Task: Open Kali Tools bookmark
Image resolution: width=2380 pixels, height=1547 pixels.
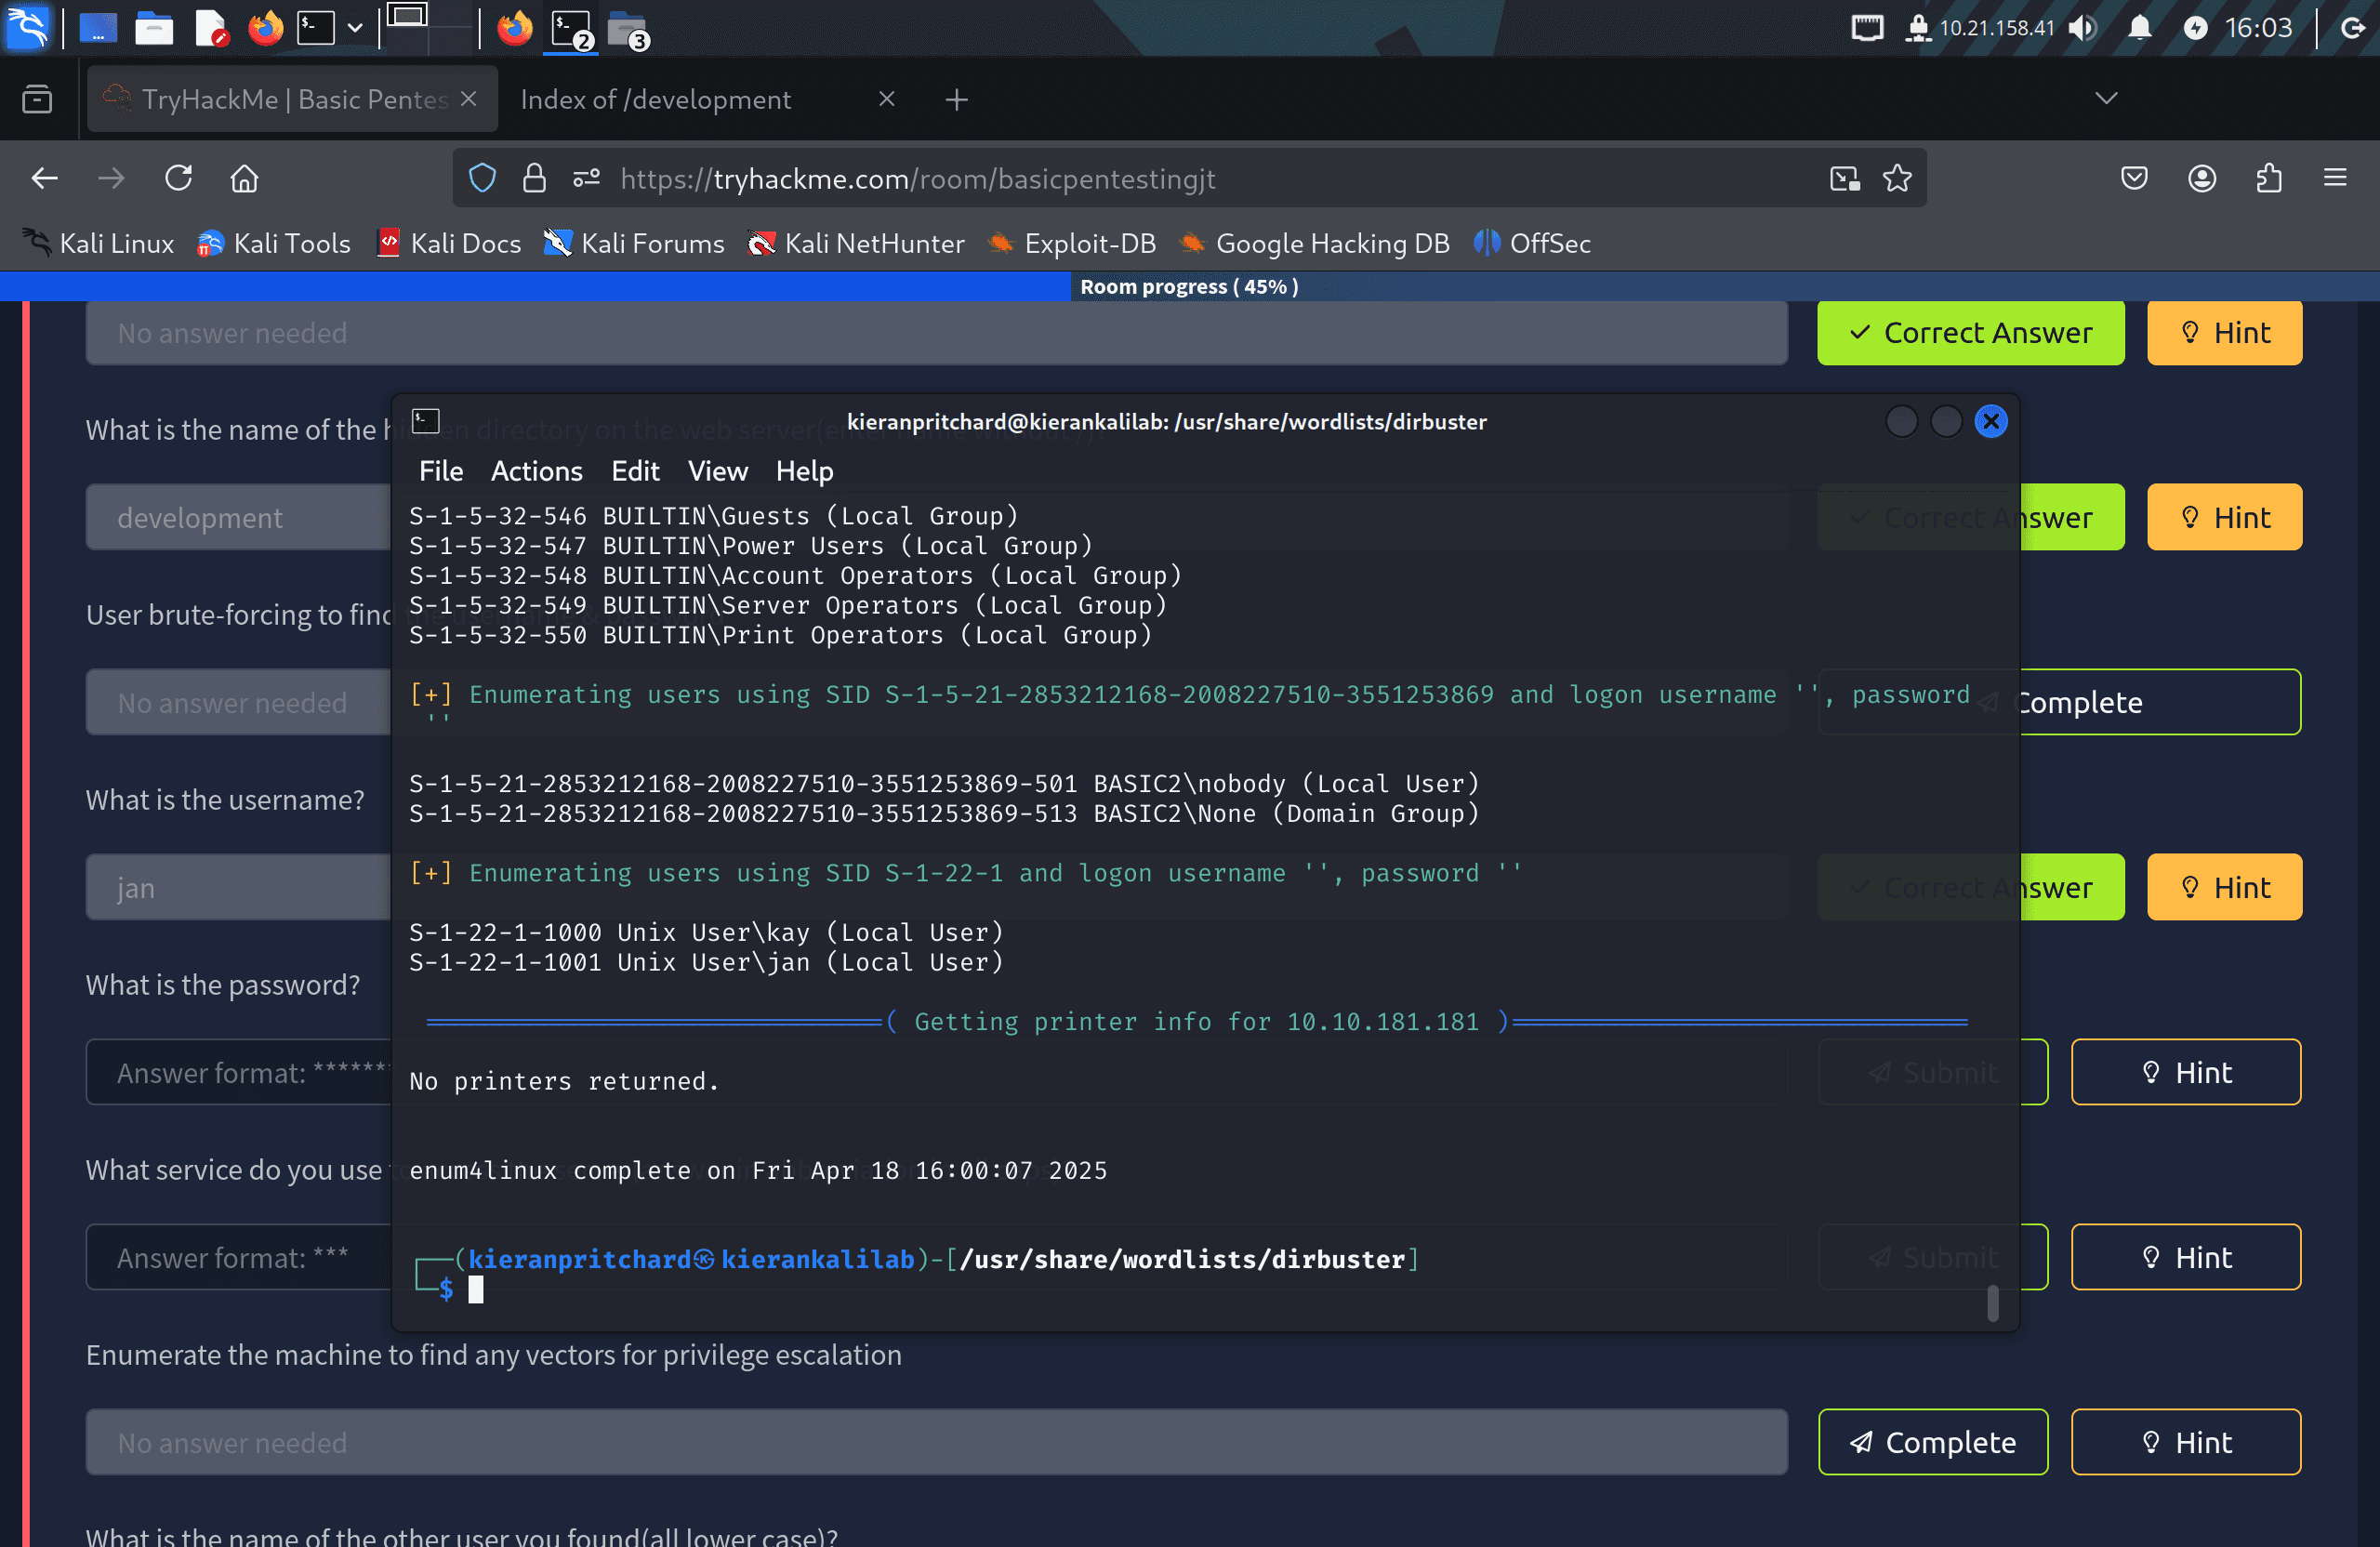Action: pyautogui.click(x=274, y=243)
